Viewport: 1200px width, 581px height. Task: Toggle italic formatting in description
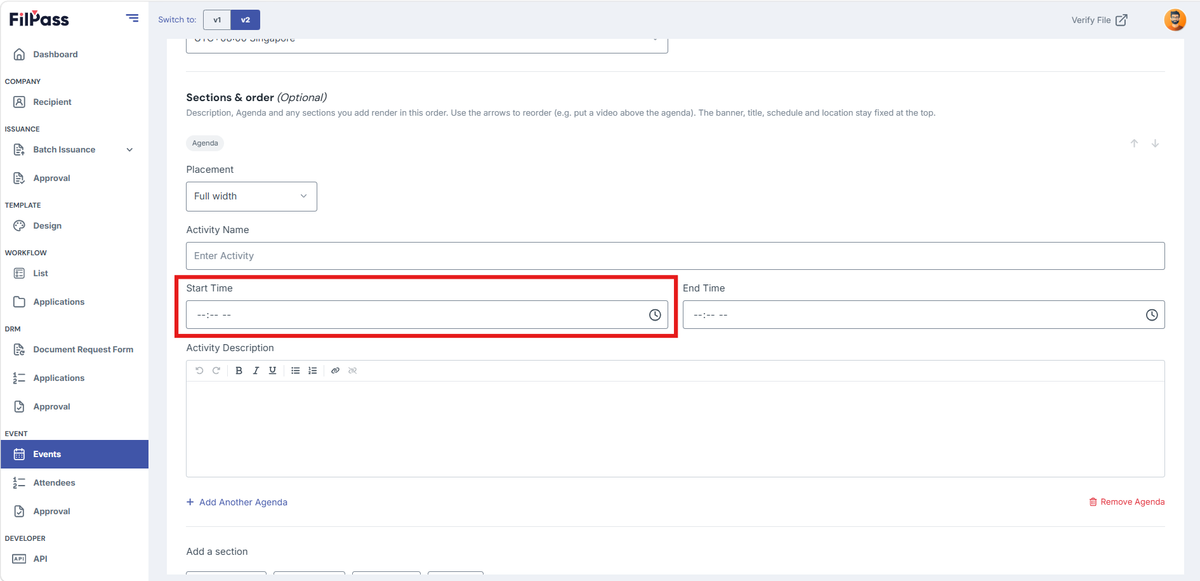[x=256, y=370]
